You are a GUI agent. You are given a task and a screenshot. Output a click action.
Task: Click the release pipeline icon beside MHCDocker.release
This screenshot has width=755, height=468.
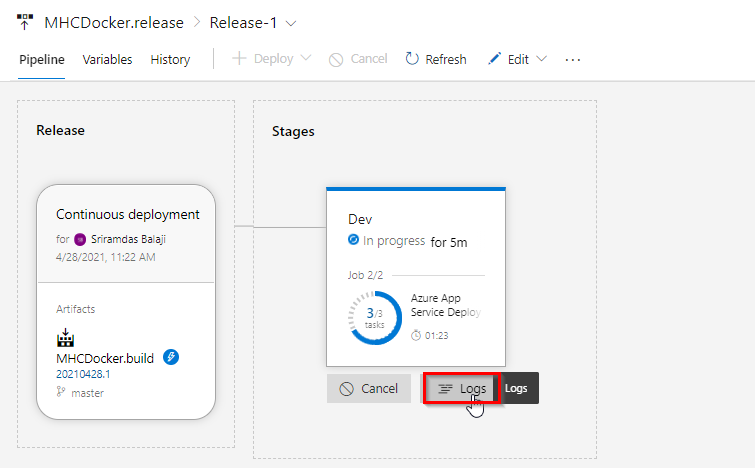(x=25, y=22)
